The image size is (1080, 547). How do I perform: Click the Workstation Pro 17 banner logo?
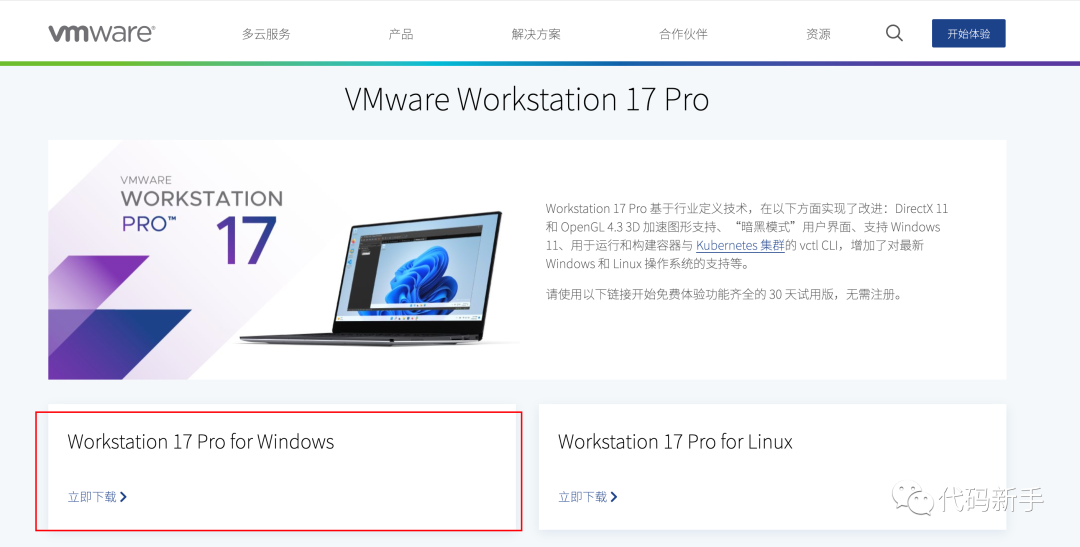point(201,220)
